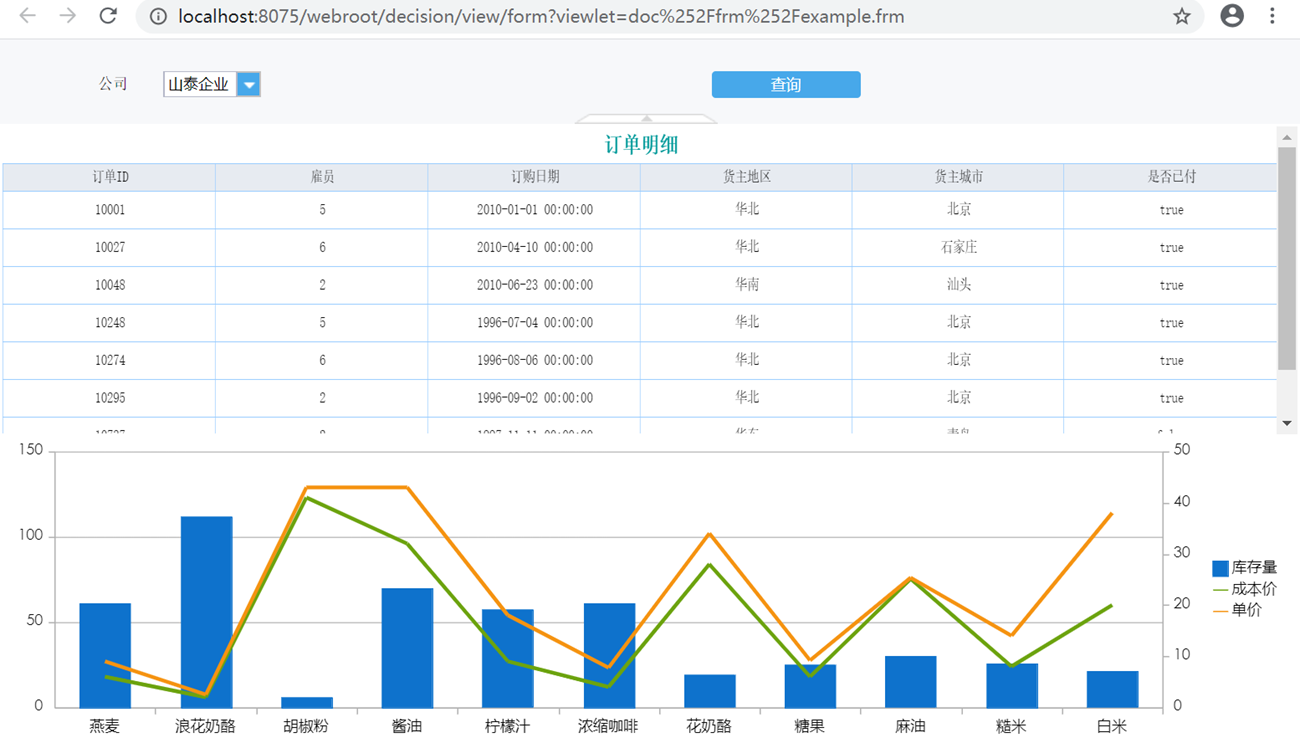This screenshot has width=1300, height=743.
Task: Click the date 1996-08-06 00:00:00
Action: [535, 361]
